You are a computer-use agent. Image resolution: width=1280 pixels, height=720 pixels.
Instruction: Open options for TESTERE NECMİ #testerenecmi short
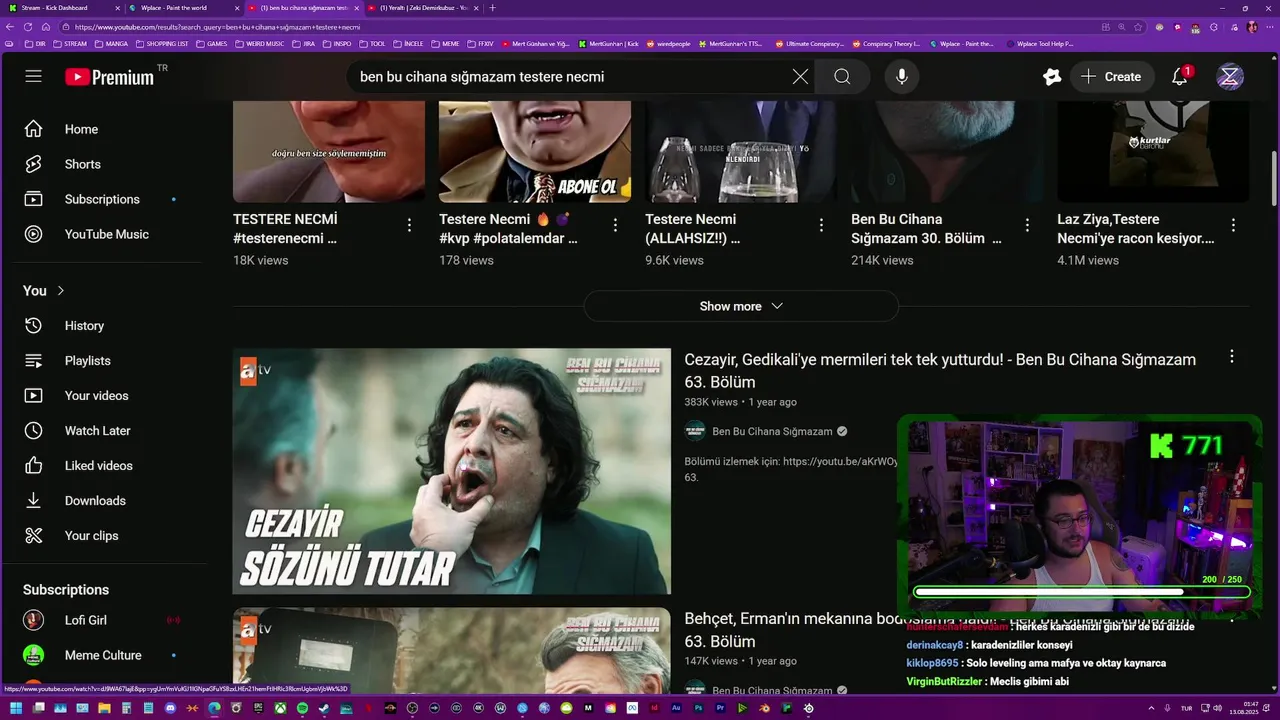pos(409,225)
